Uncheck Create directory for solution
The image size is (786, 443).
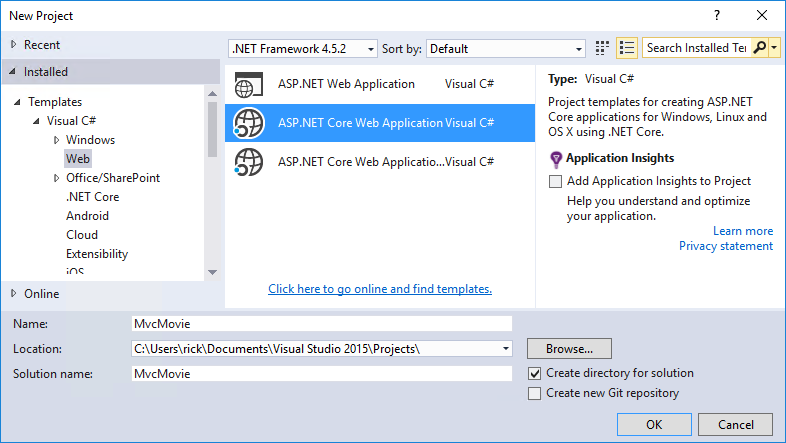click(x=534, y=373)
